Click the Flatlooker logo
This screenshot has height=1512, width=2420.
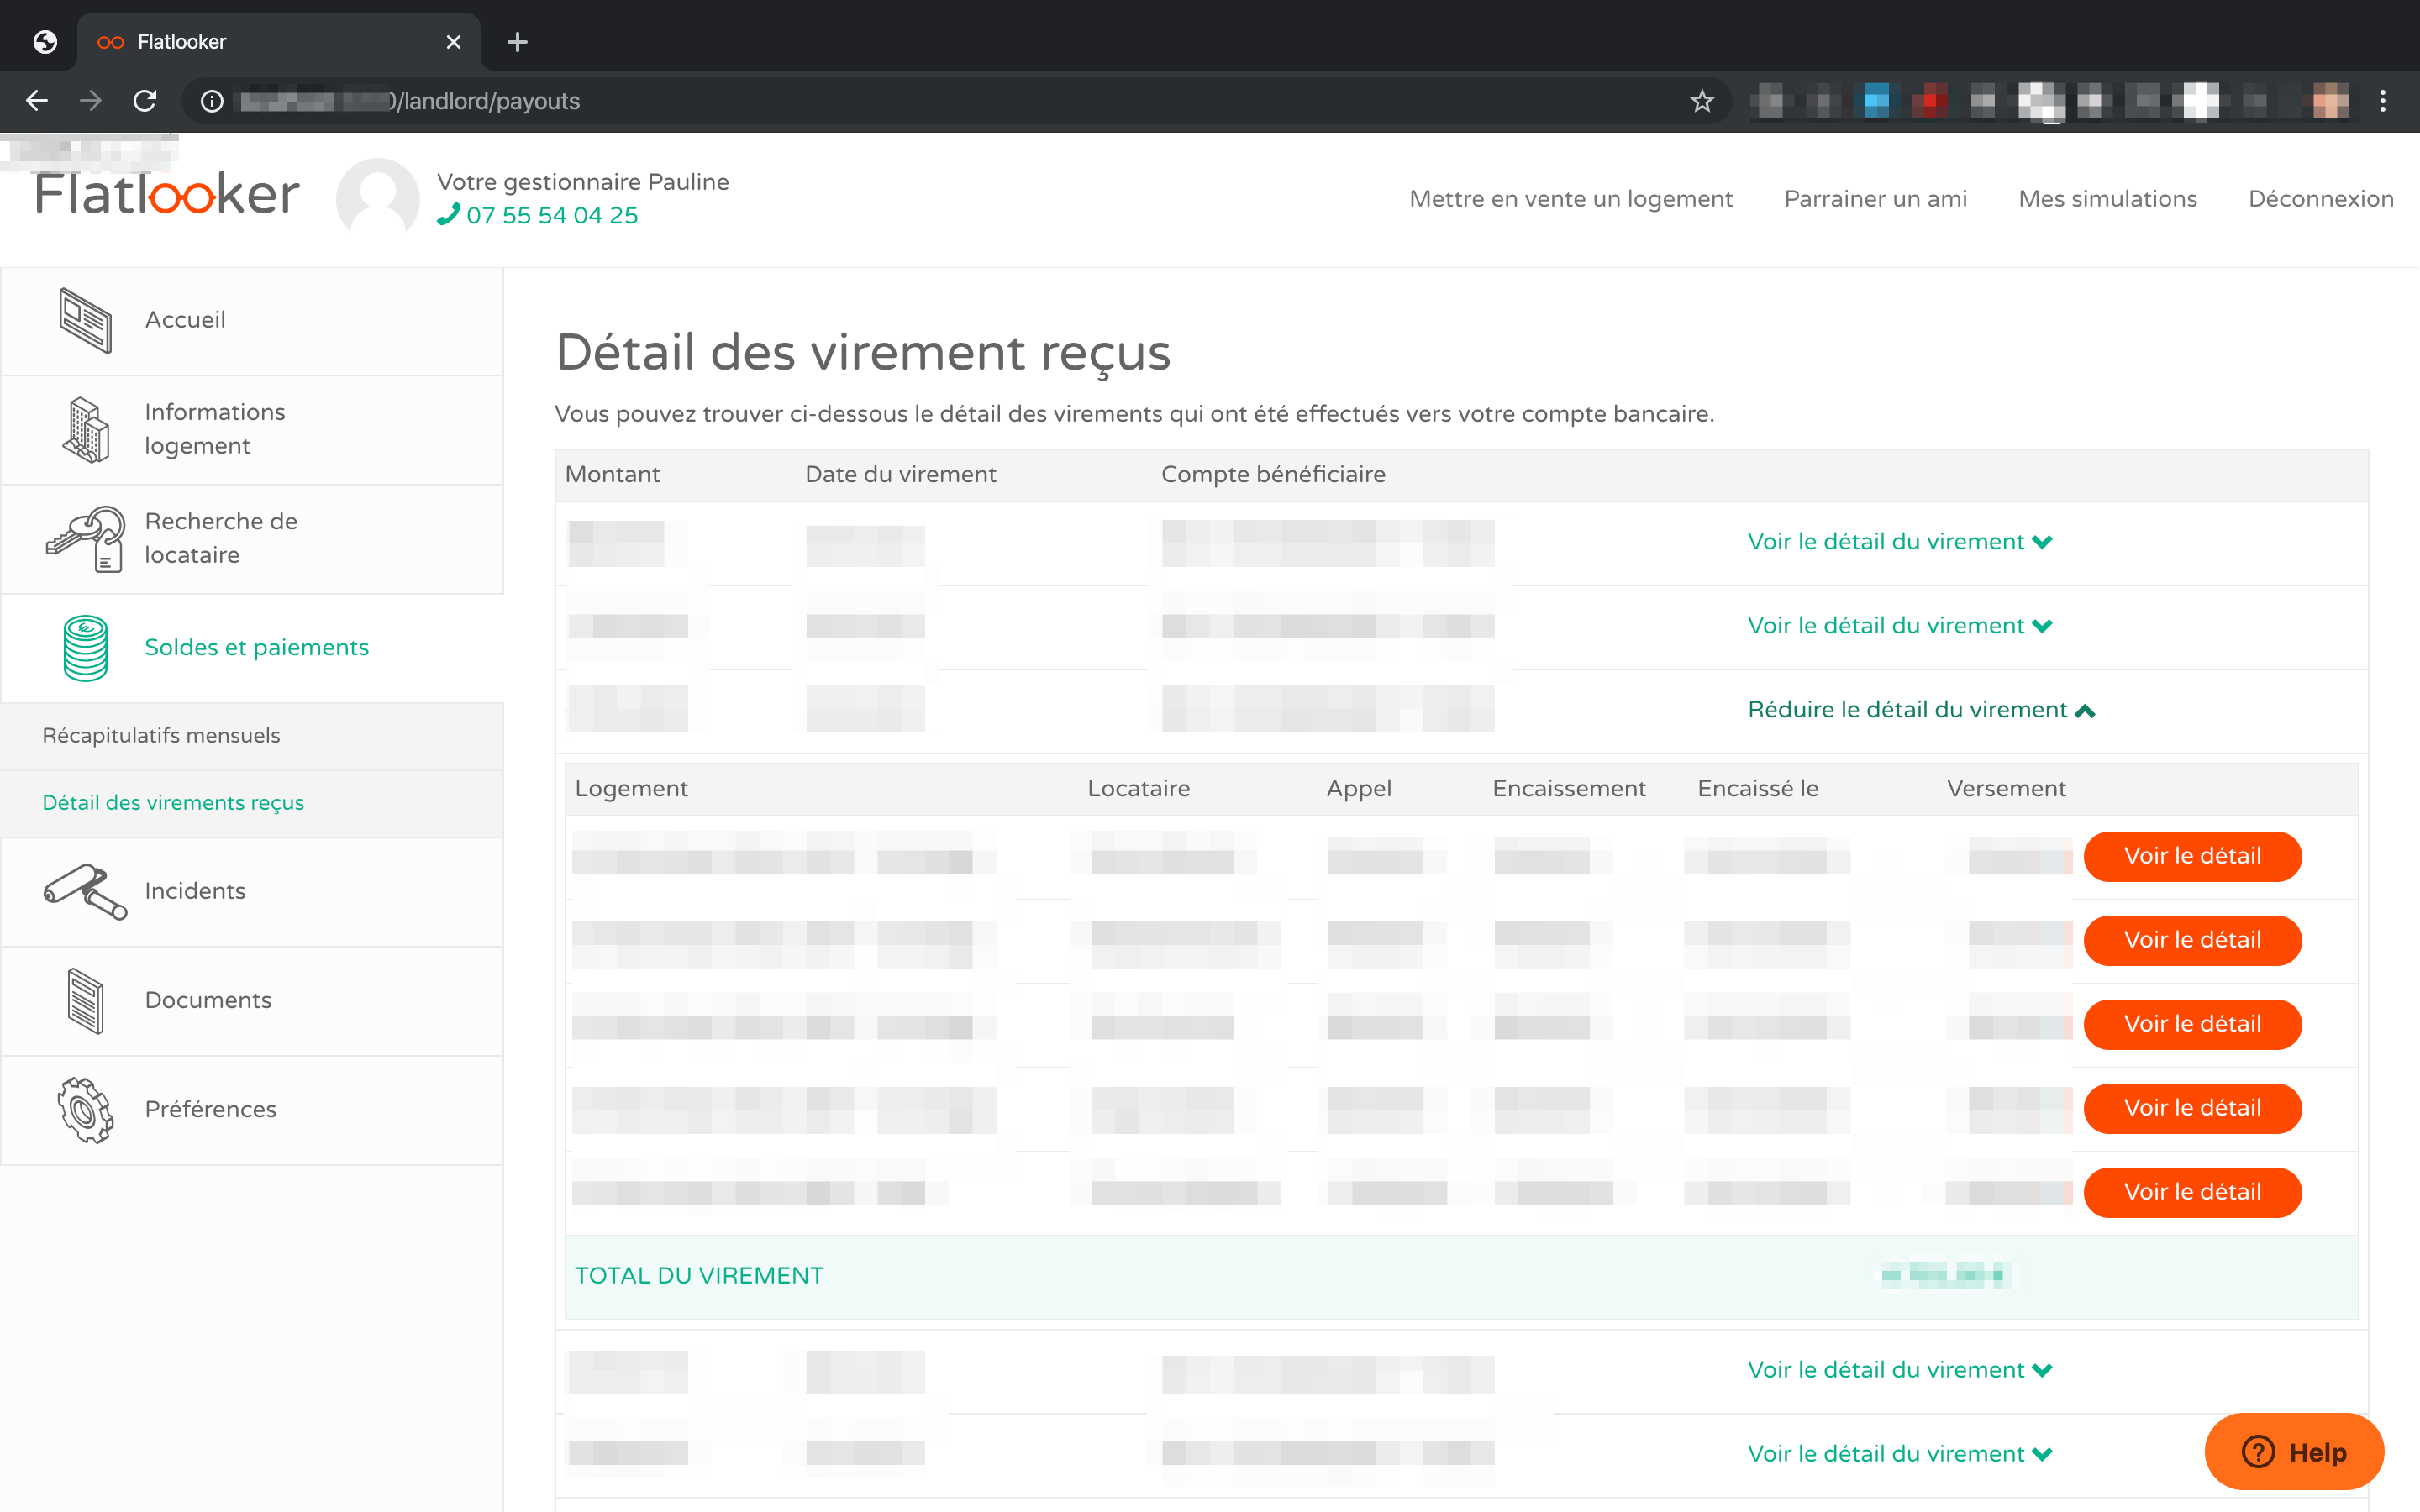point(167,193)
